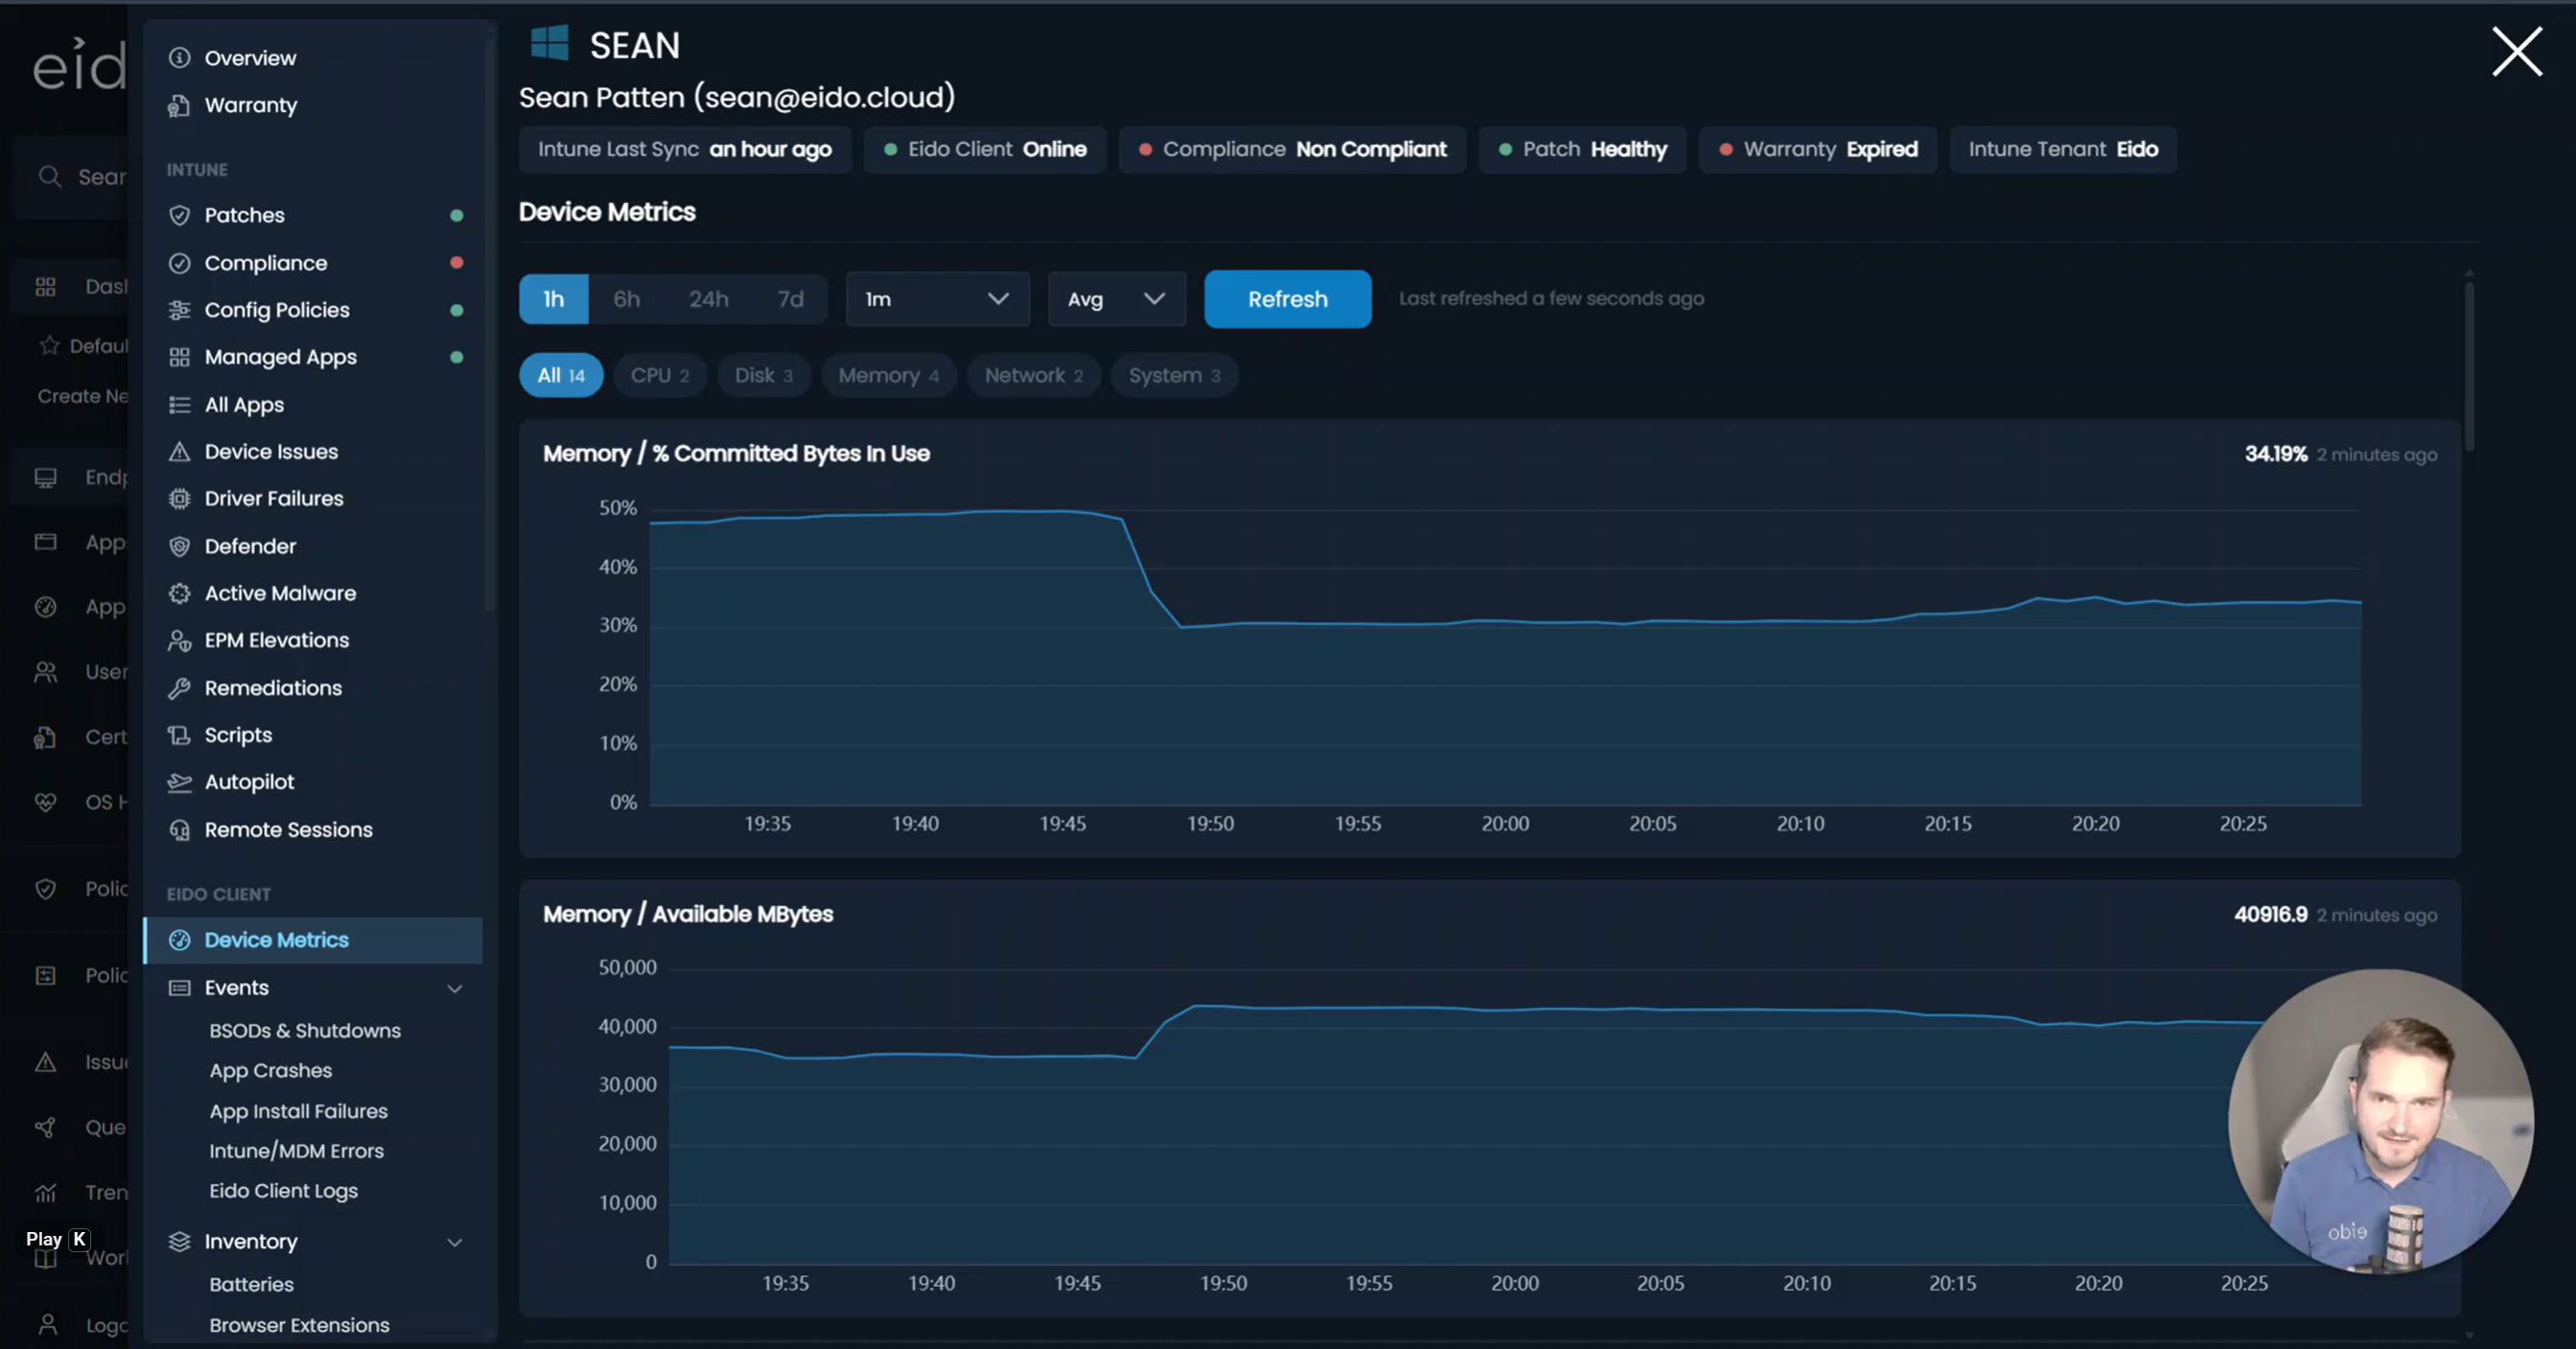Click the 40916.9 available MBytes value
This screenshot has height=1349, width=2576.
pyautogui.click(x=2271, y=915)
